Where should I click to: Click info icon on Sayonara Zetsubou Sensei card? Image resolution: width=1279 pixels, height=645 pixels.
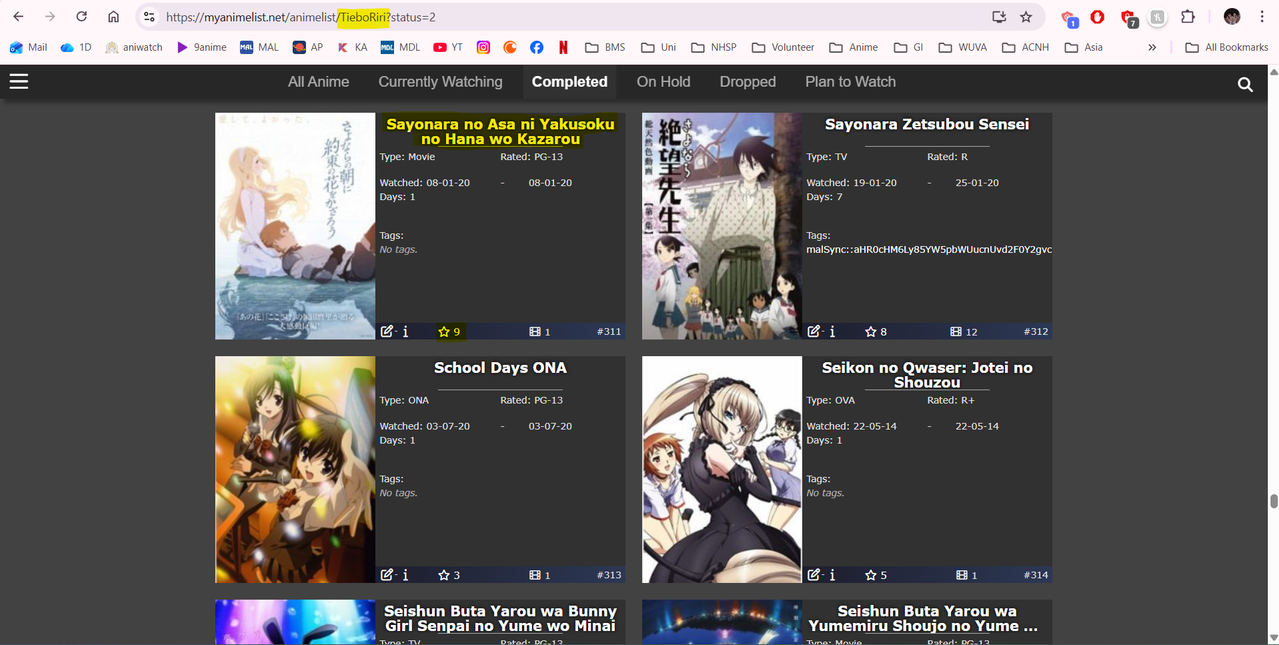[832, 331]
